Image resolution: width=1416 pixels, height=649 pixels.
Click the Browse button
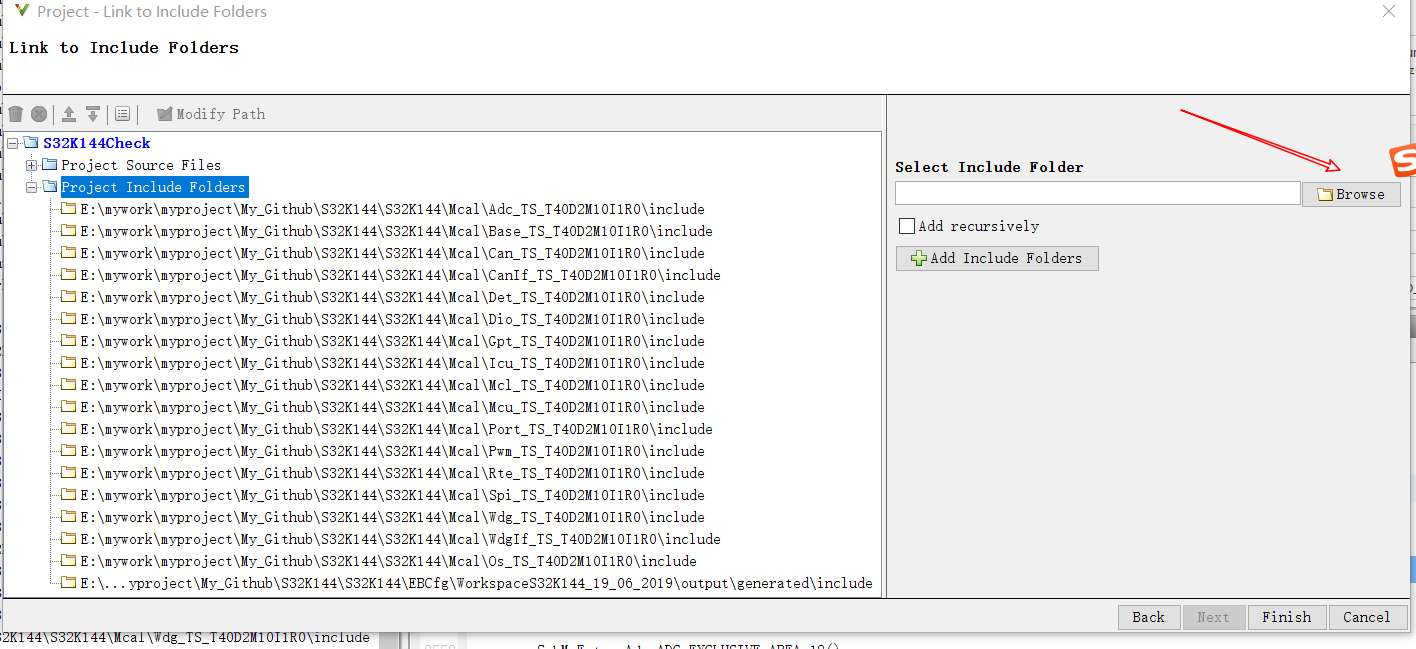[x=1351, y=194]
